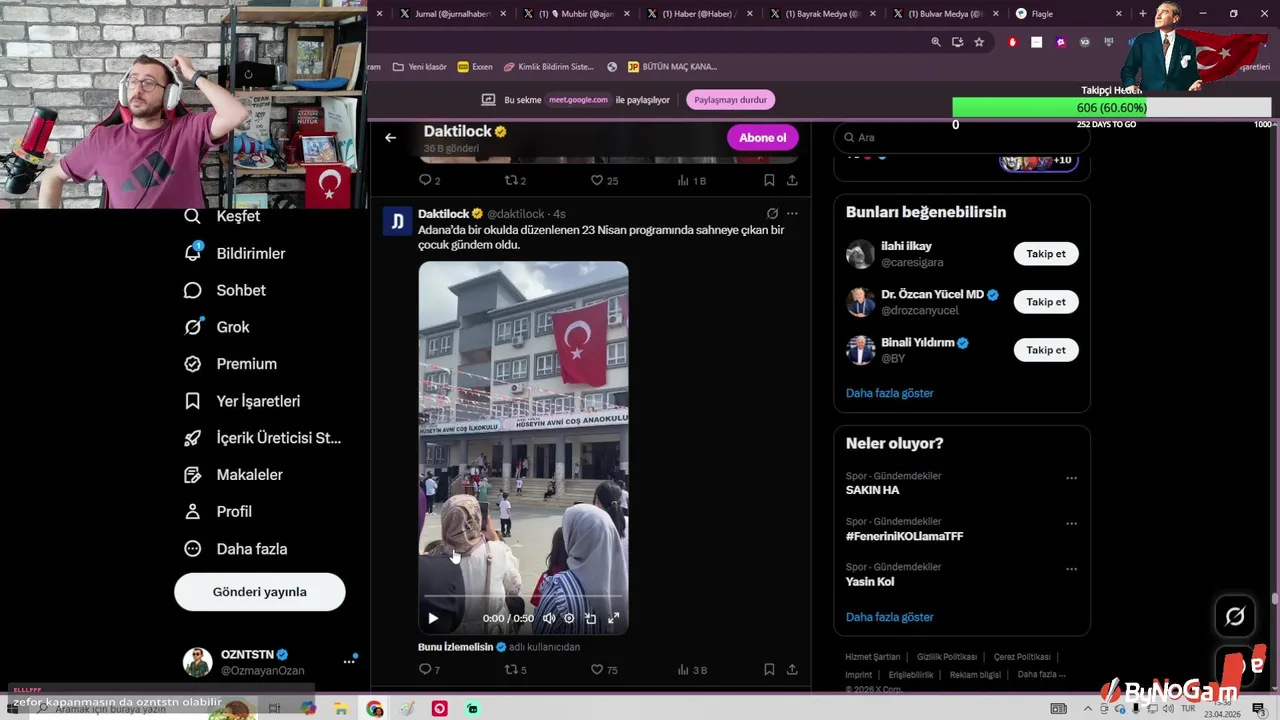Click the Grok explain icon on the post
1280x720 pixels.
click(x=772, y=213)
